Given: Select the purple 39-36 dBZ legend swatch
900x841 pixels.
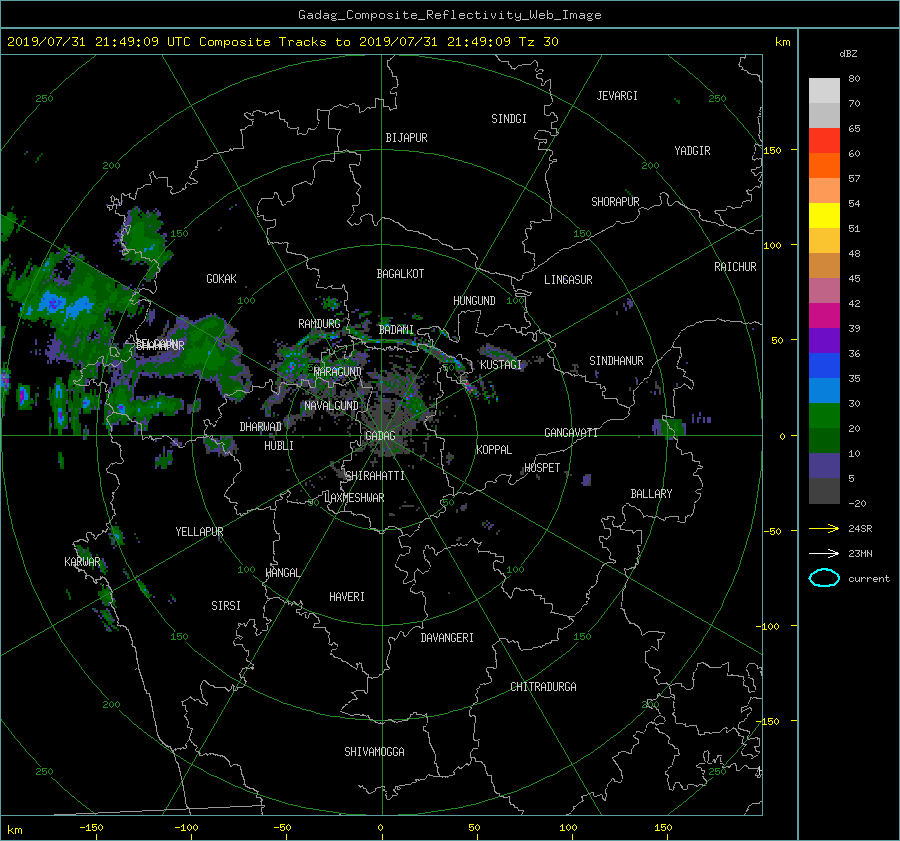Looking at the screenshot, I should click(824, 340).
